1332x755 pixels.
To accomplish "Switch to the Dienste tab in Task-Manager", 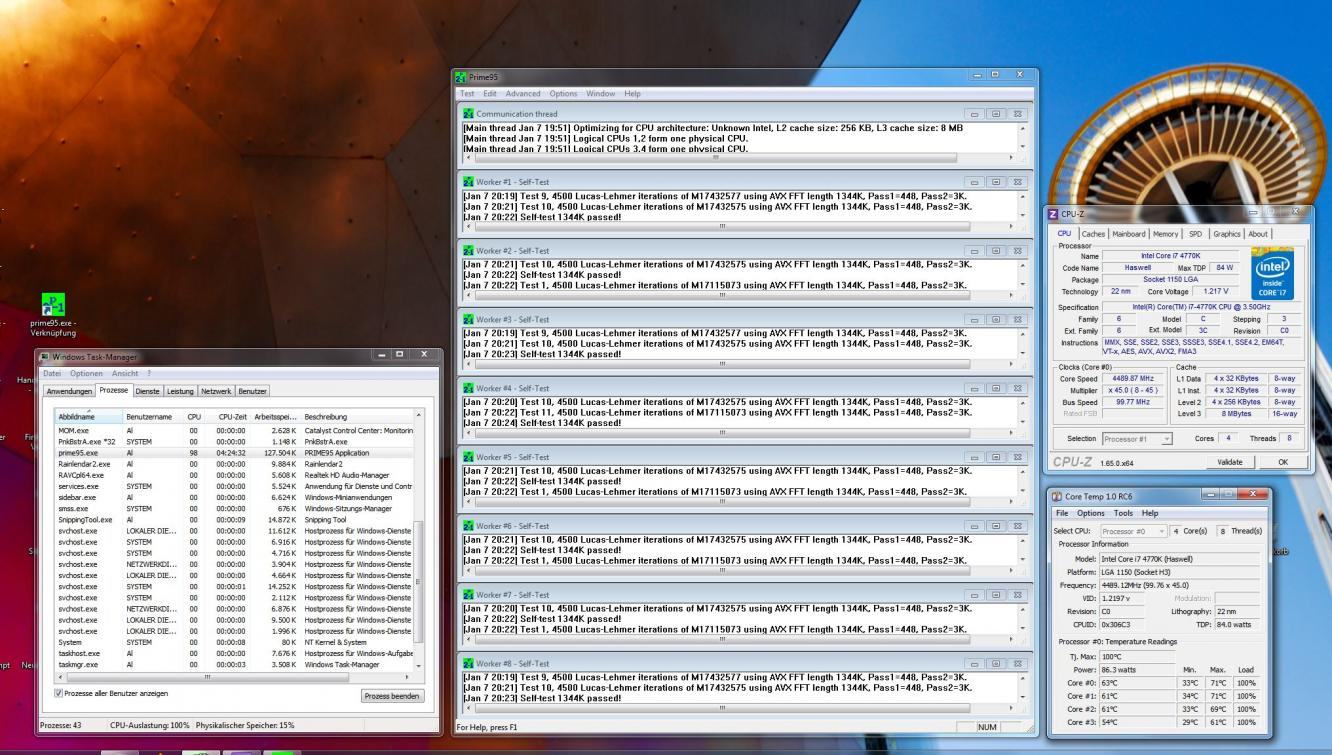I will 147,391.
